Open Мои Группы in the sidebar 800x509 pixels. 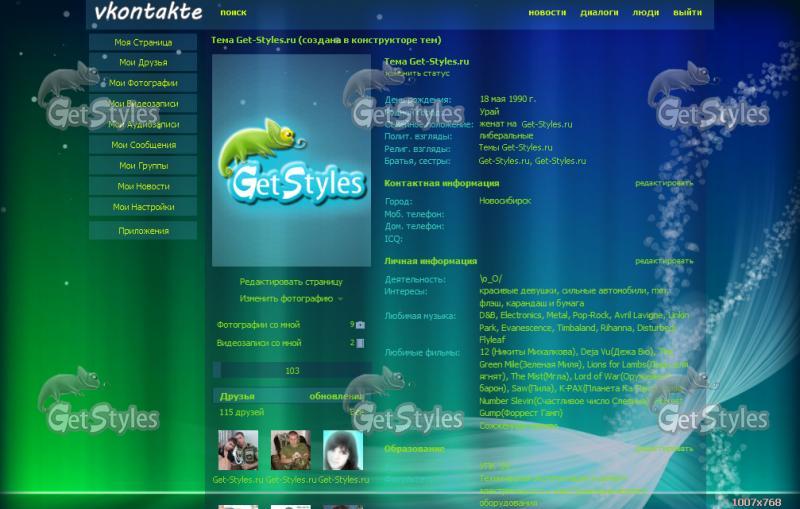tap(143, 166)
